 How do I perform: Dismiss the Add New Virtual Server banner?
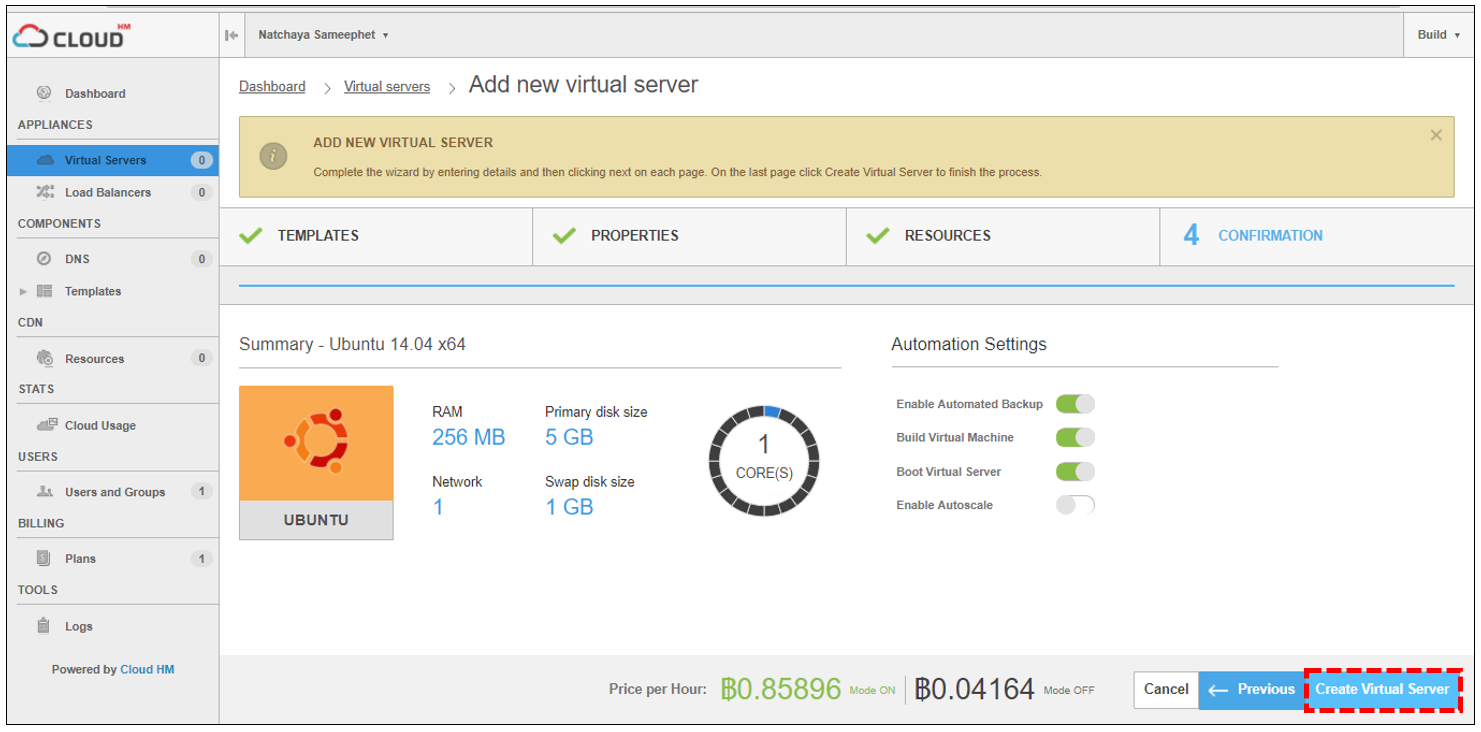point(1436,135)
